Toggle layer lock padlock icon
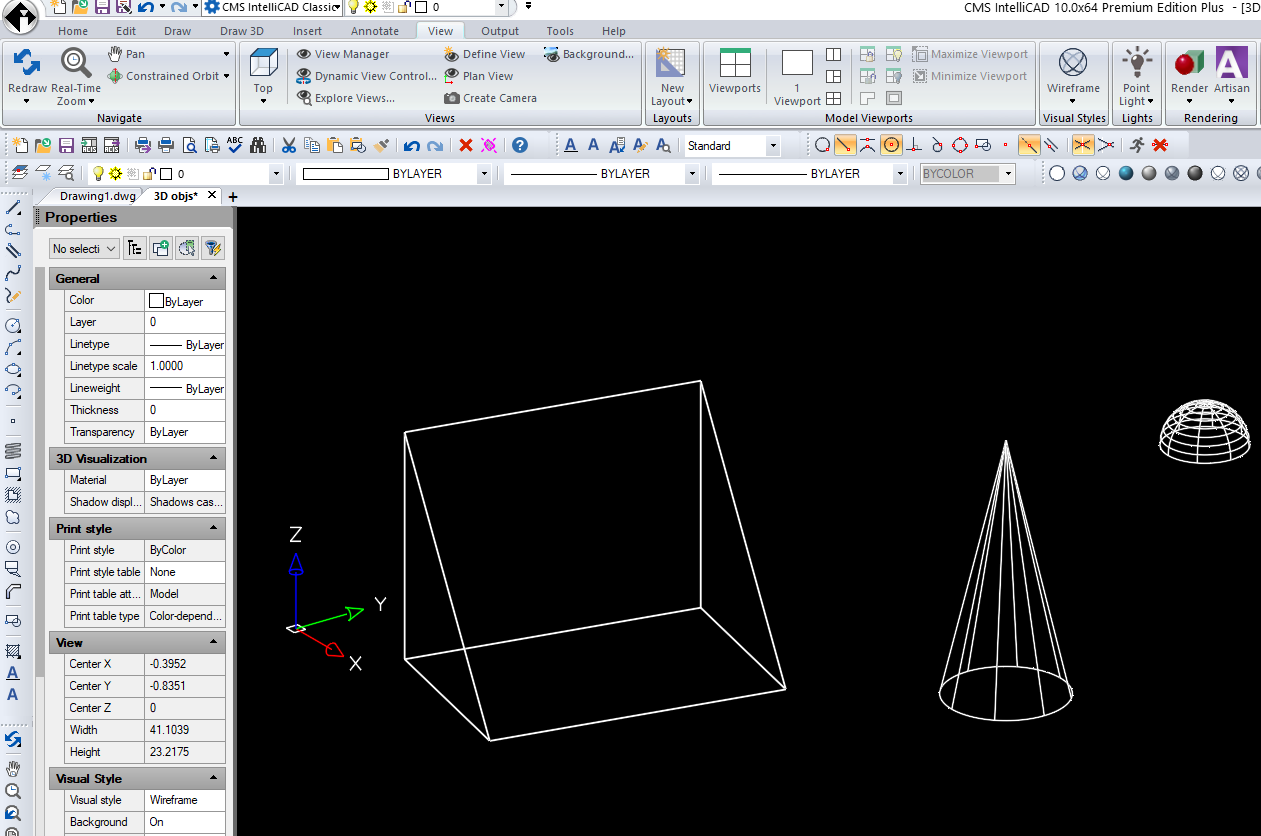This screenshot has width=1261, height=836. pyautogui.click(x=149, y=174)
